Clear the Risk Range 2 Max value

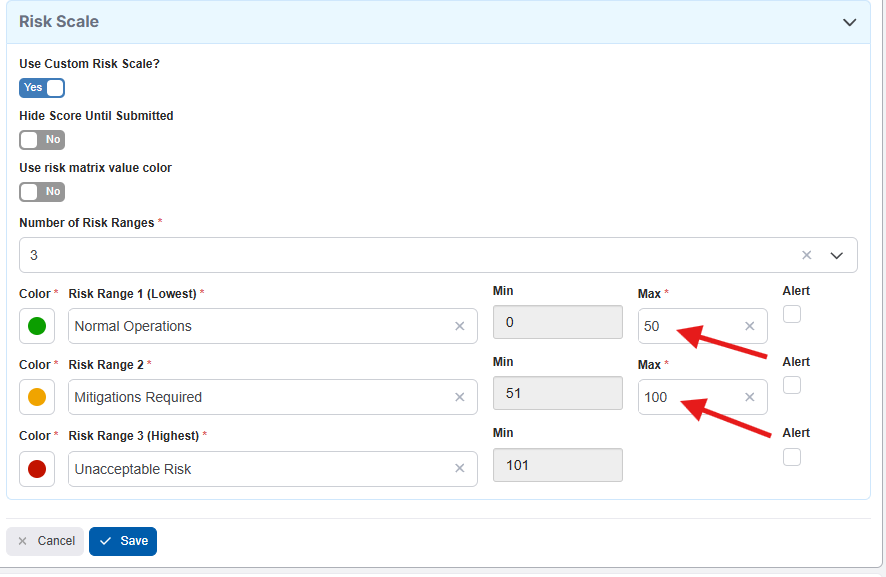point(749,397)
